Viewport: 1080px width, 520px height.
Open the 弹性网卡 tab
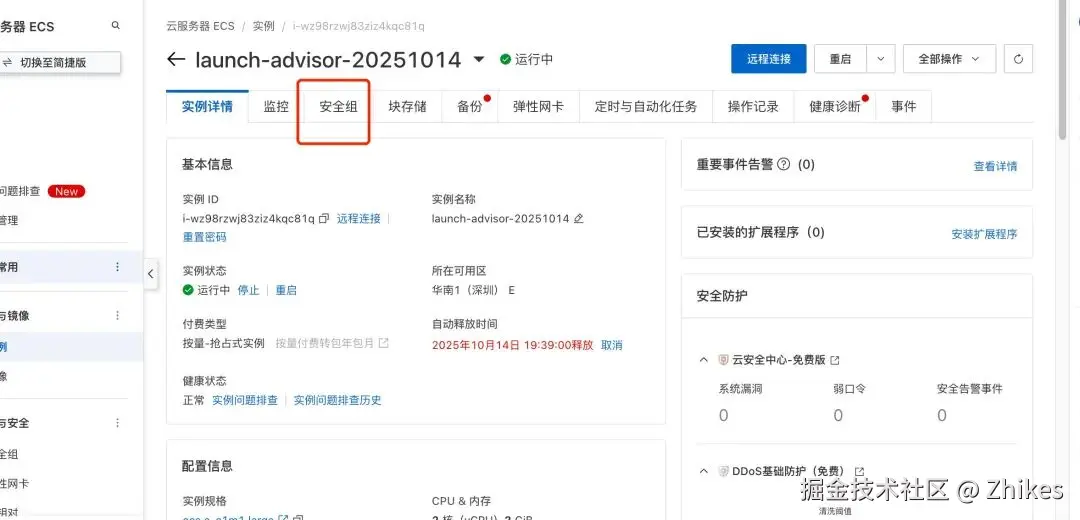[538, 107]
